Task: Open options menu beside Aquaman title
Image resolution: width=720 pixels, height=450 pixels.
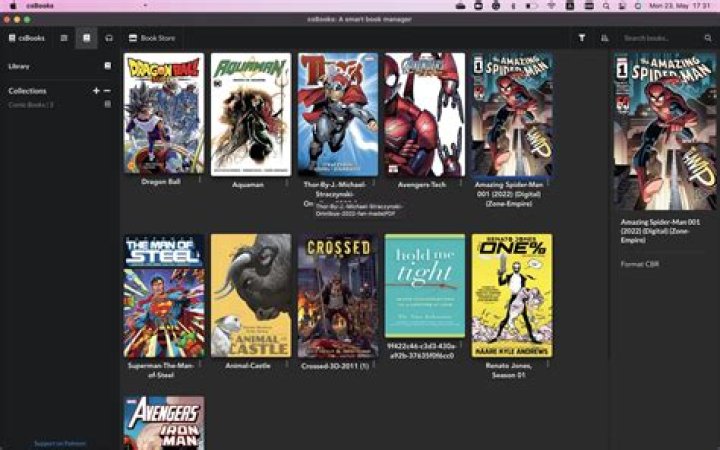Action: pyautogui.click(x=287, y=183)
